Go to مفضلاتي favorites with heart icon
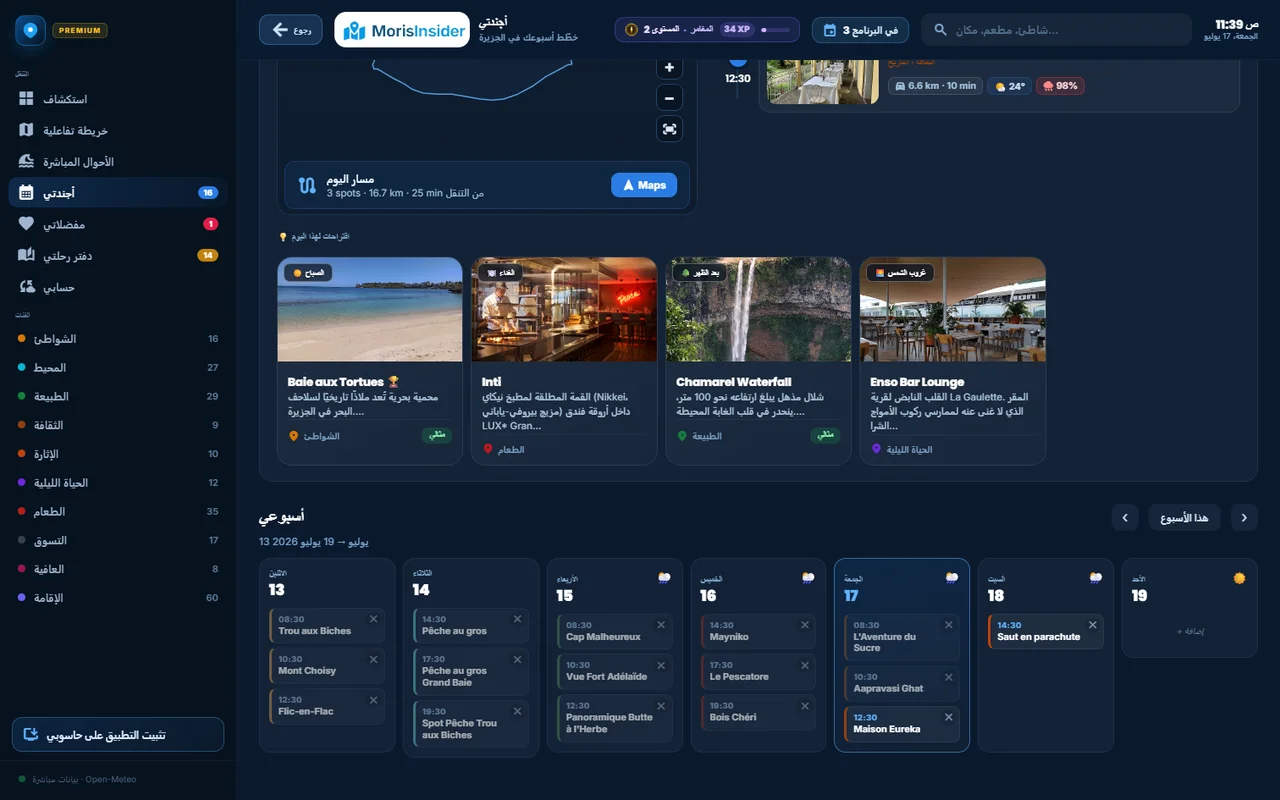The height and width of the screenshot is (800, 1280). (118, 224)
